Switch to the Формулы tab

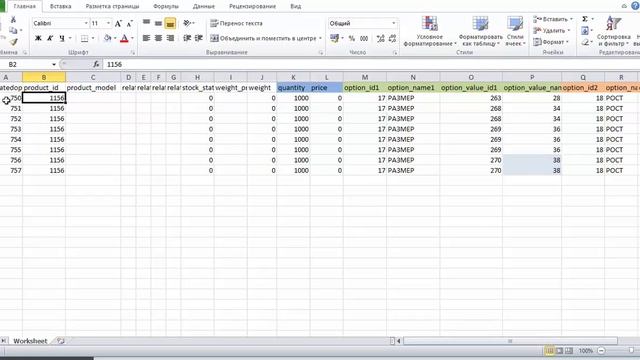pyautogui.click(x=166, y=6)
